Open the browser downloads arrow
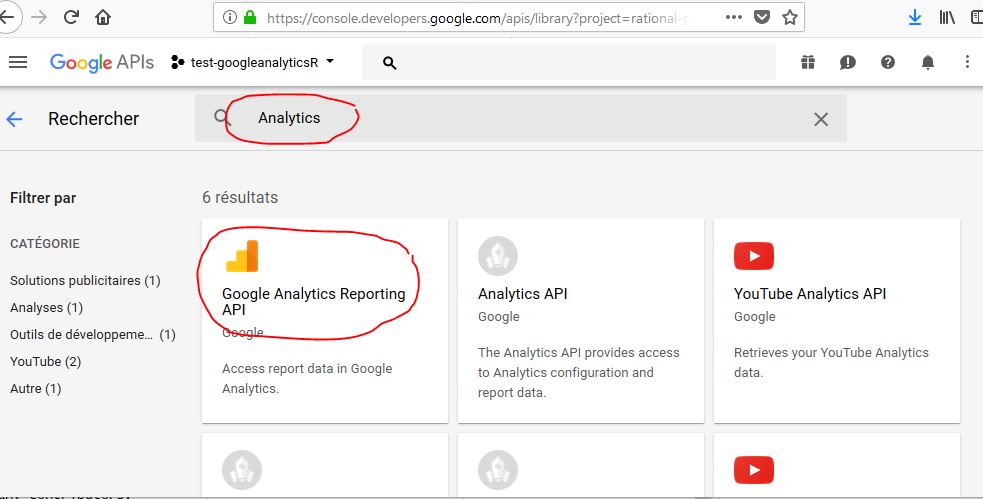Viewport: 983px width, 499px height. (x=915, y=18)
